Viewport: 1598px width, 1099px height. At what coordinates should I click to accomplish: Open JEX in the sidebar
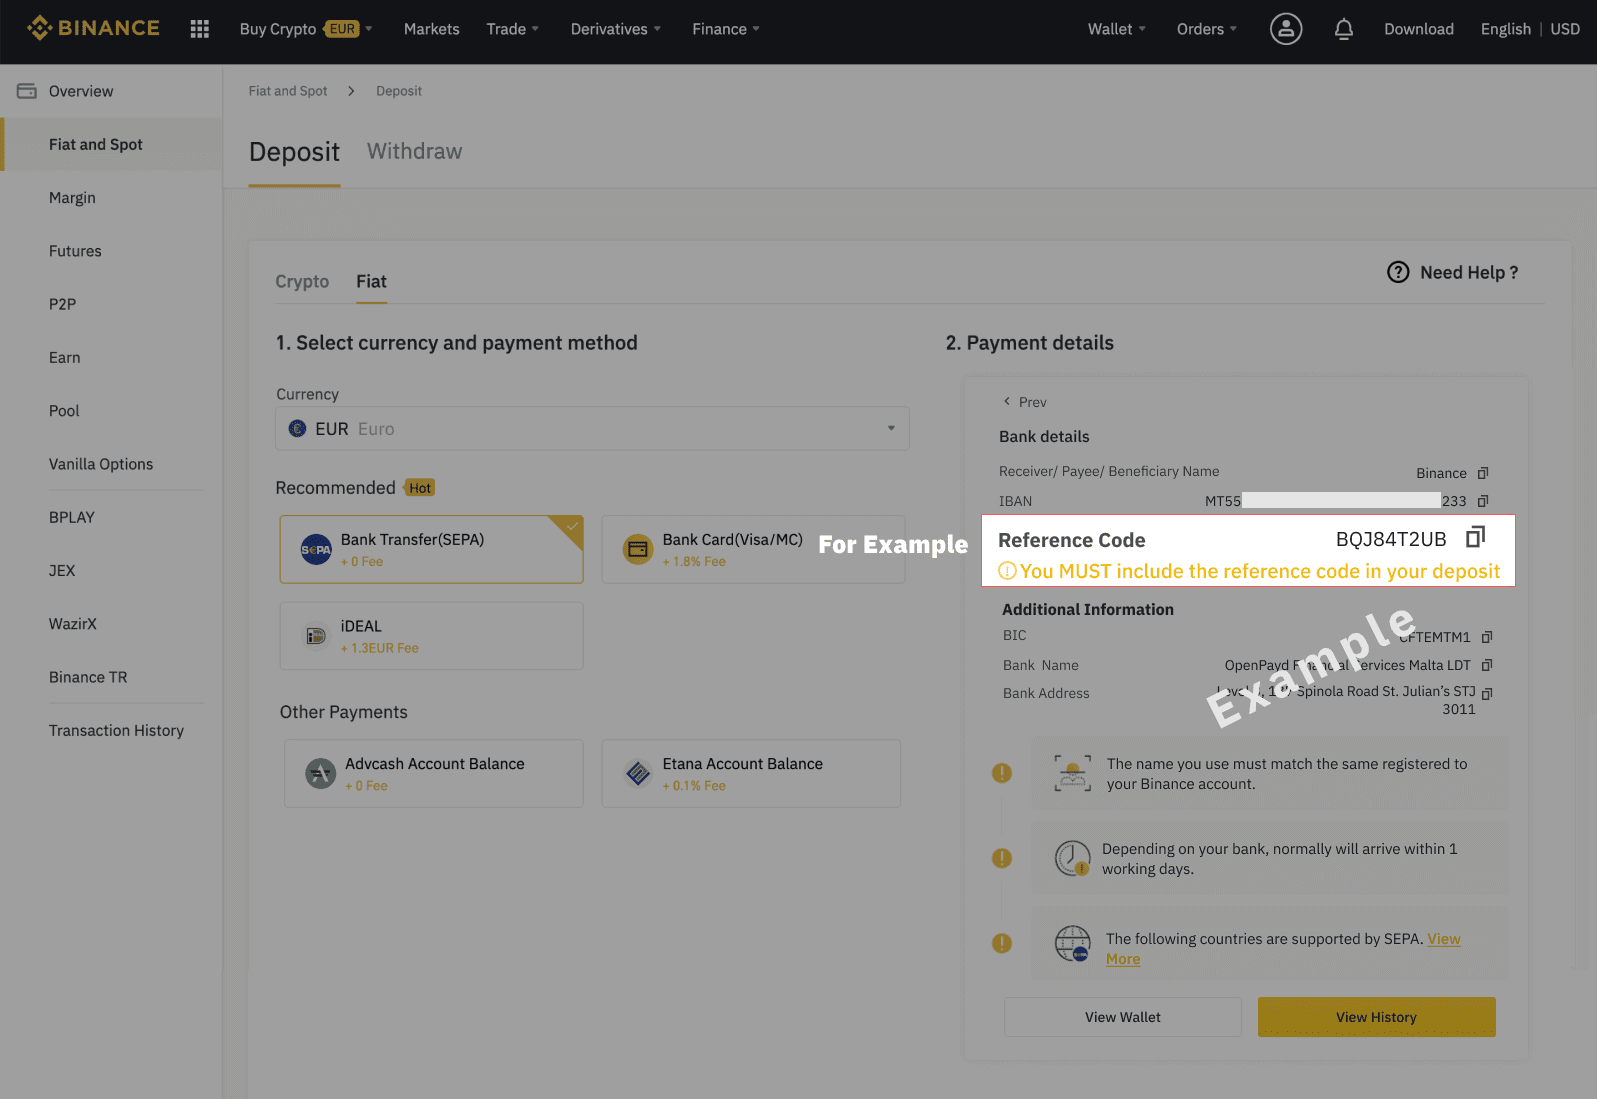(62, 571)
